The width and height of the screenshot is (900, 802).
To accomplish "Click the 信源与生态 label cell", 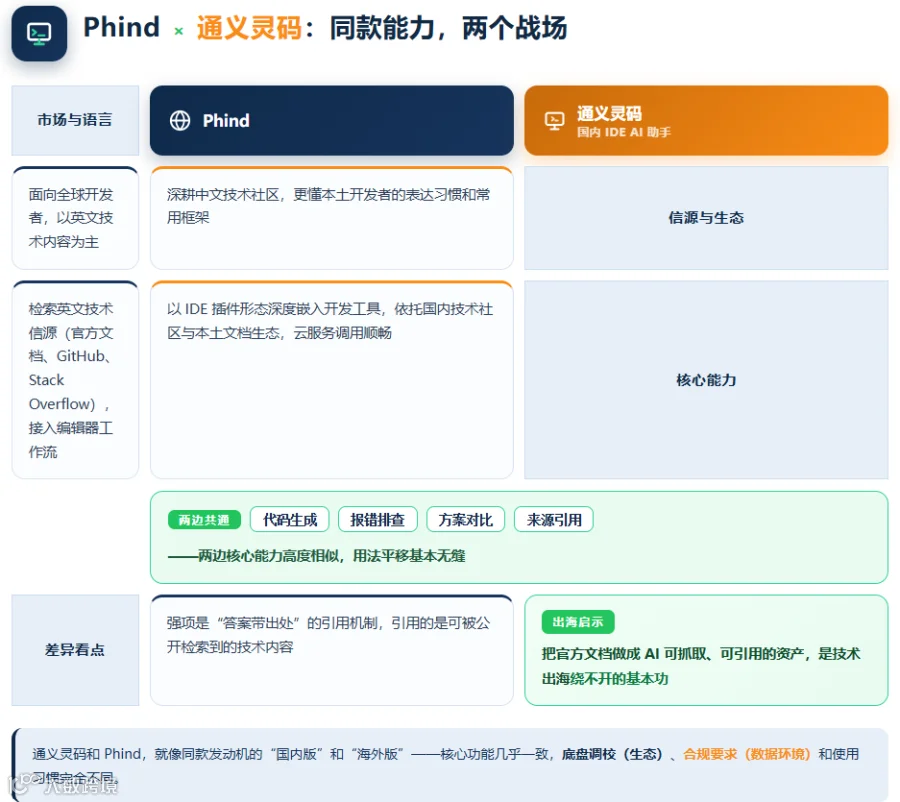I will 706,218.
